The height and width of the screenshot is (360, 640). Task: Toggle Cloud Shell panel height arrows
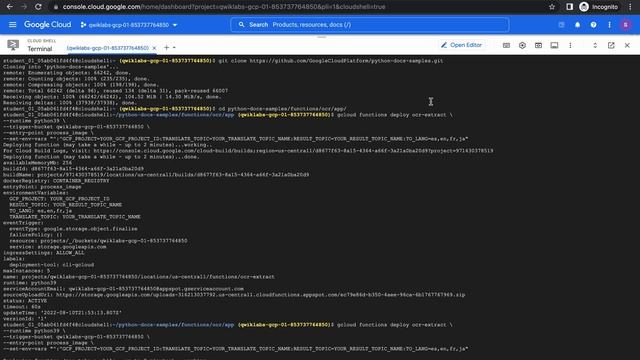tap(595, 45)
